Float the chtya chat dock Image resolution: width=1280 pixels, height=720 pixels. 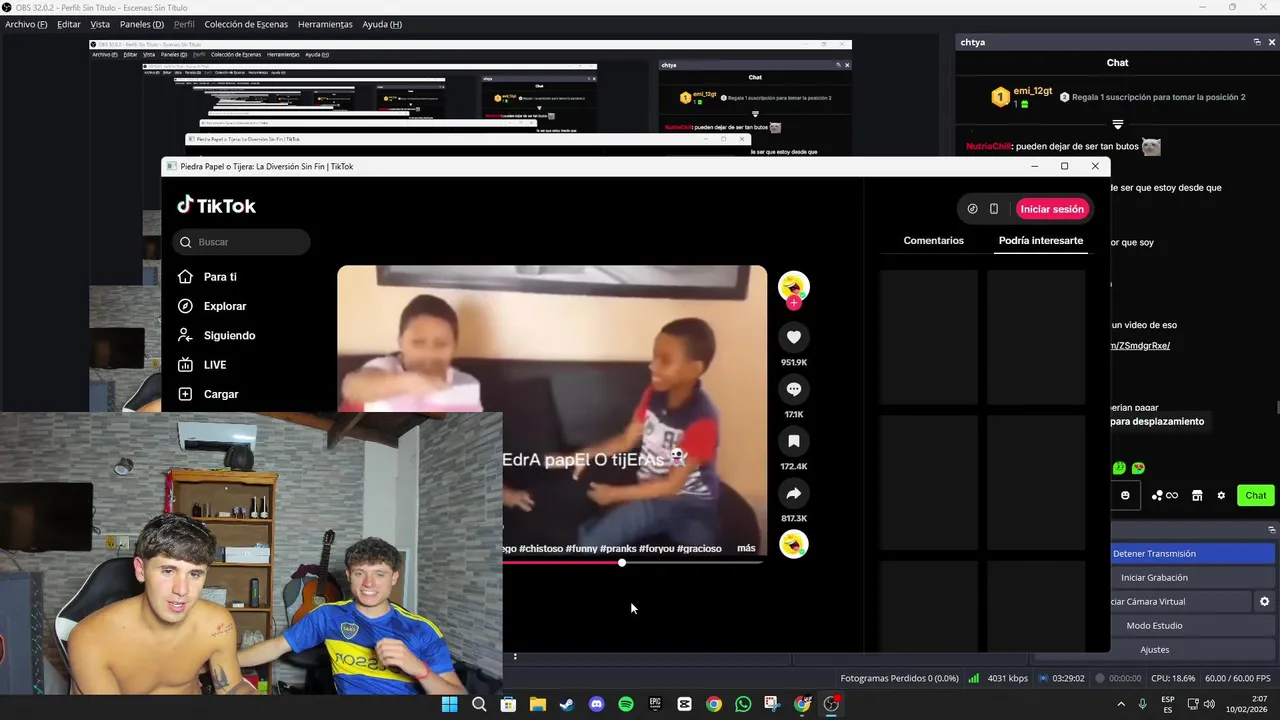click(x=1257, y=42)
